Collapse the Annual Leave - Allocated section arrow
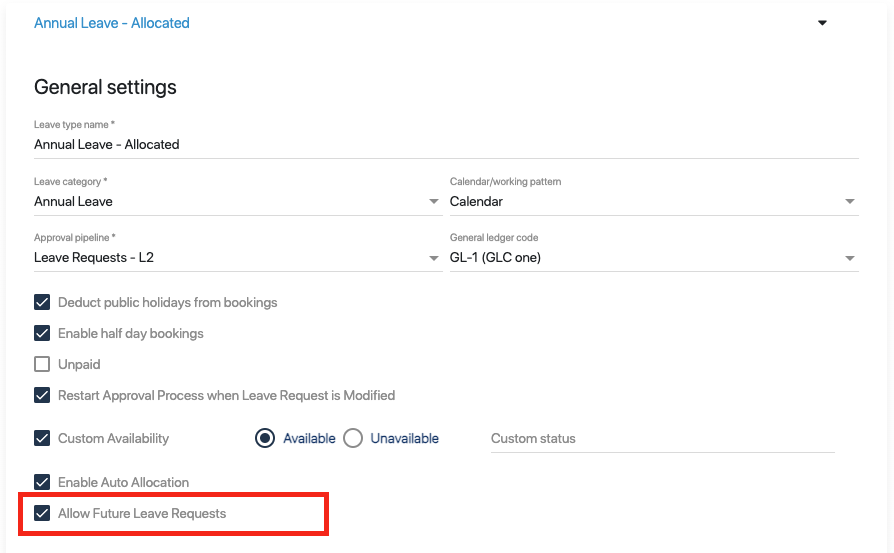This screenshot has width=894, height=553. click(x=822, y=23)
